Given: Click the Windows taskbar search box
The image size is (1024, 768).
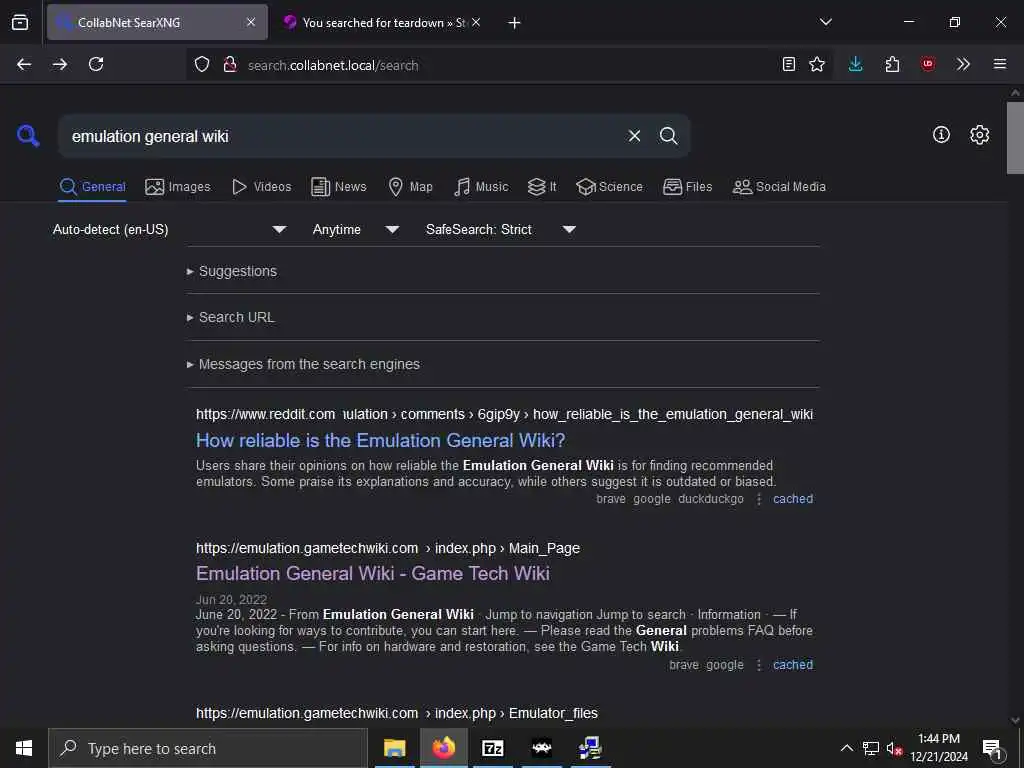Looking at the screenshot, I should (x=208, y=748).
